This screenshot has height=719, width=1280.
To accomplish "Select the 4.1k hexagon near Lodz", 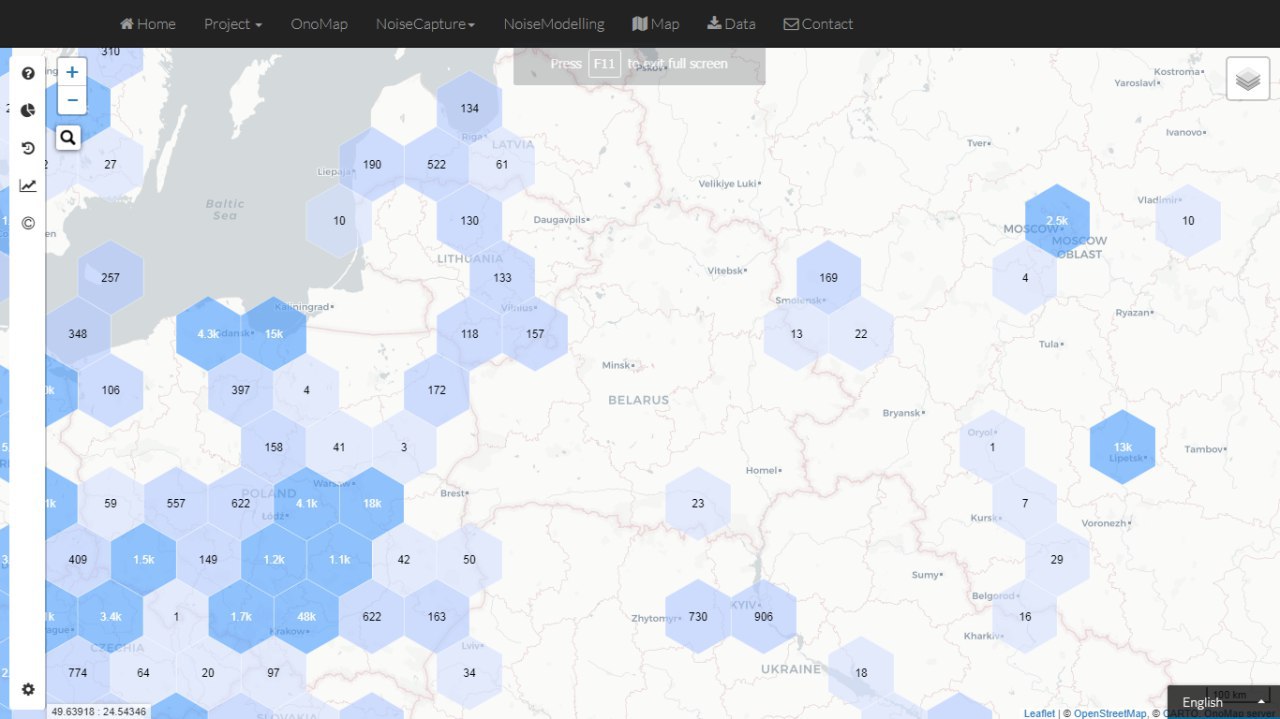I will tap(307, 503).
